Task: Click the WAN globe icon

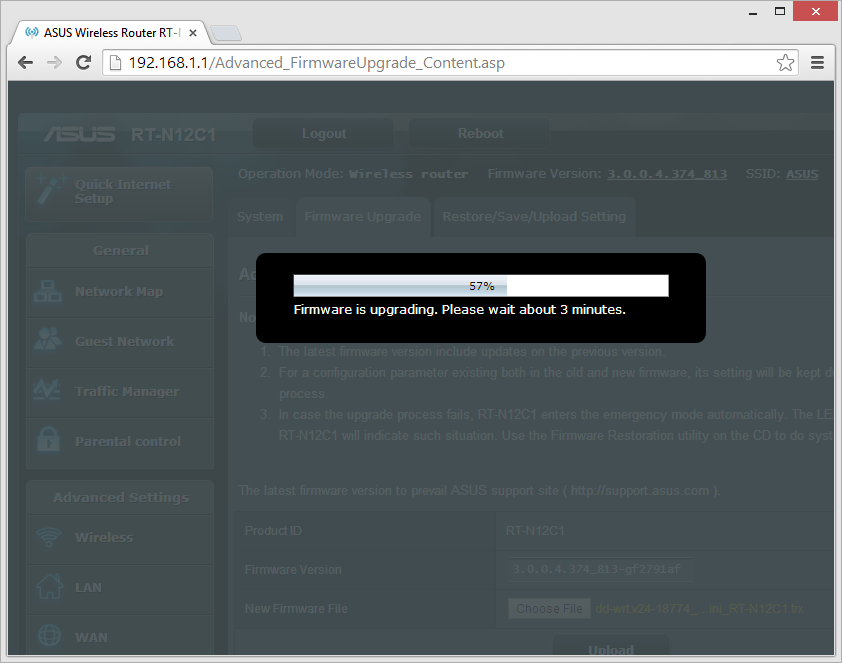Action: (49, 636)
